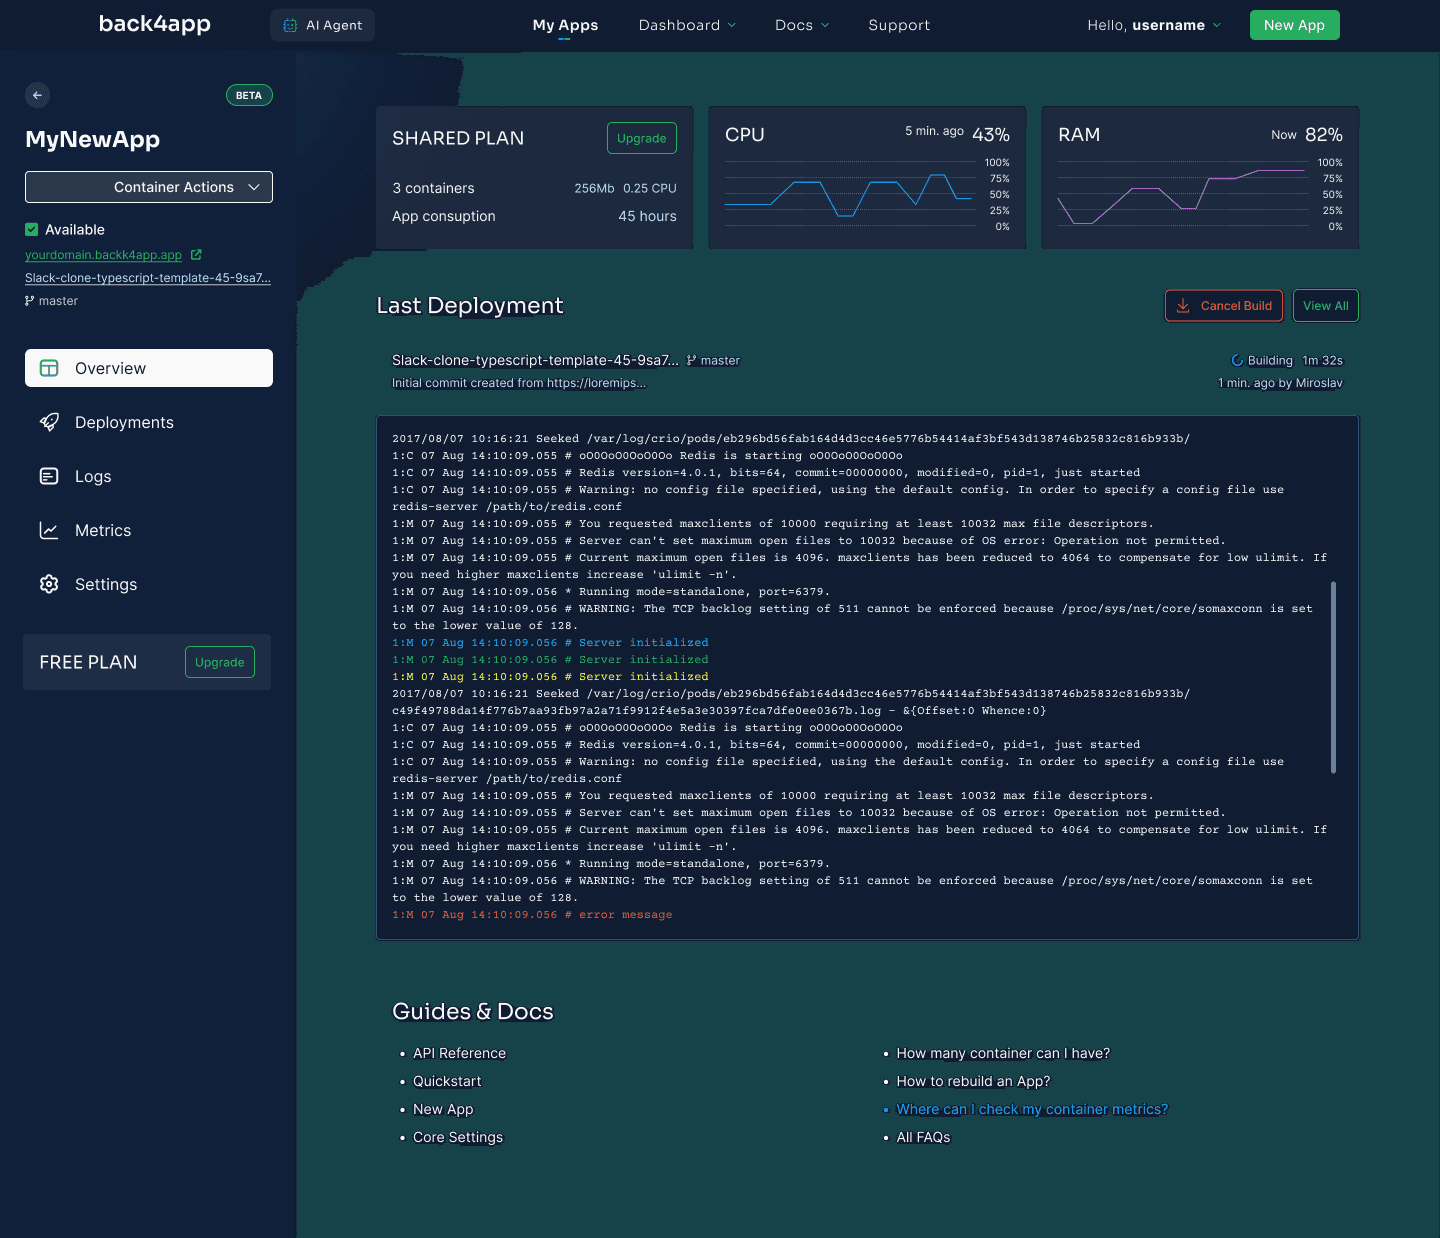1440x1238 pixels.
Task: Open Metrics in the sidebar
Action: click(x=149, y=530)
